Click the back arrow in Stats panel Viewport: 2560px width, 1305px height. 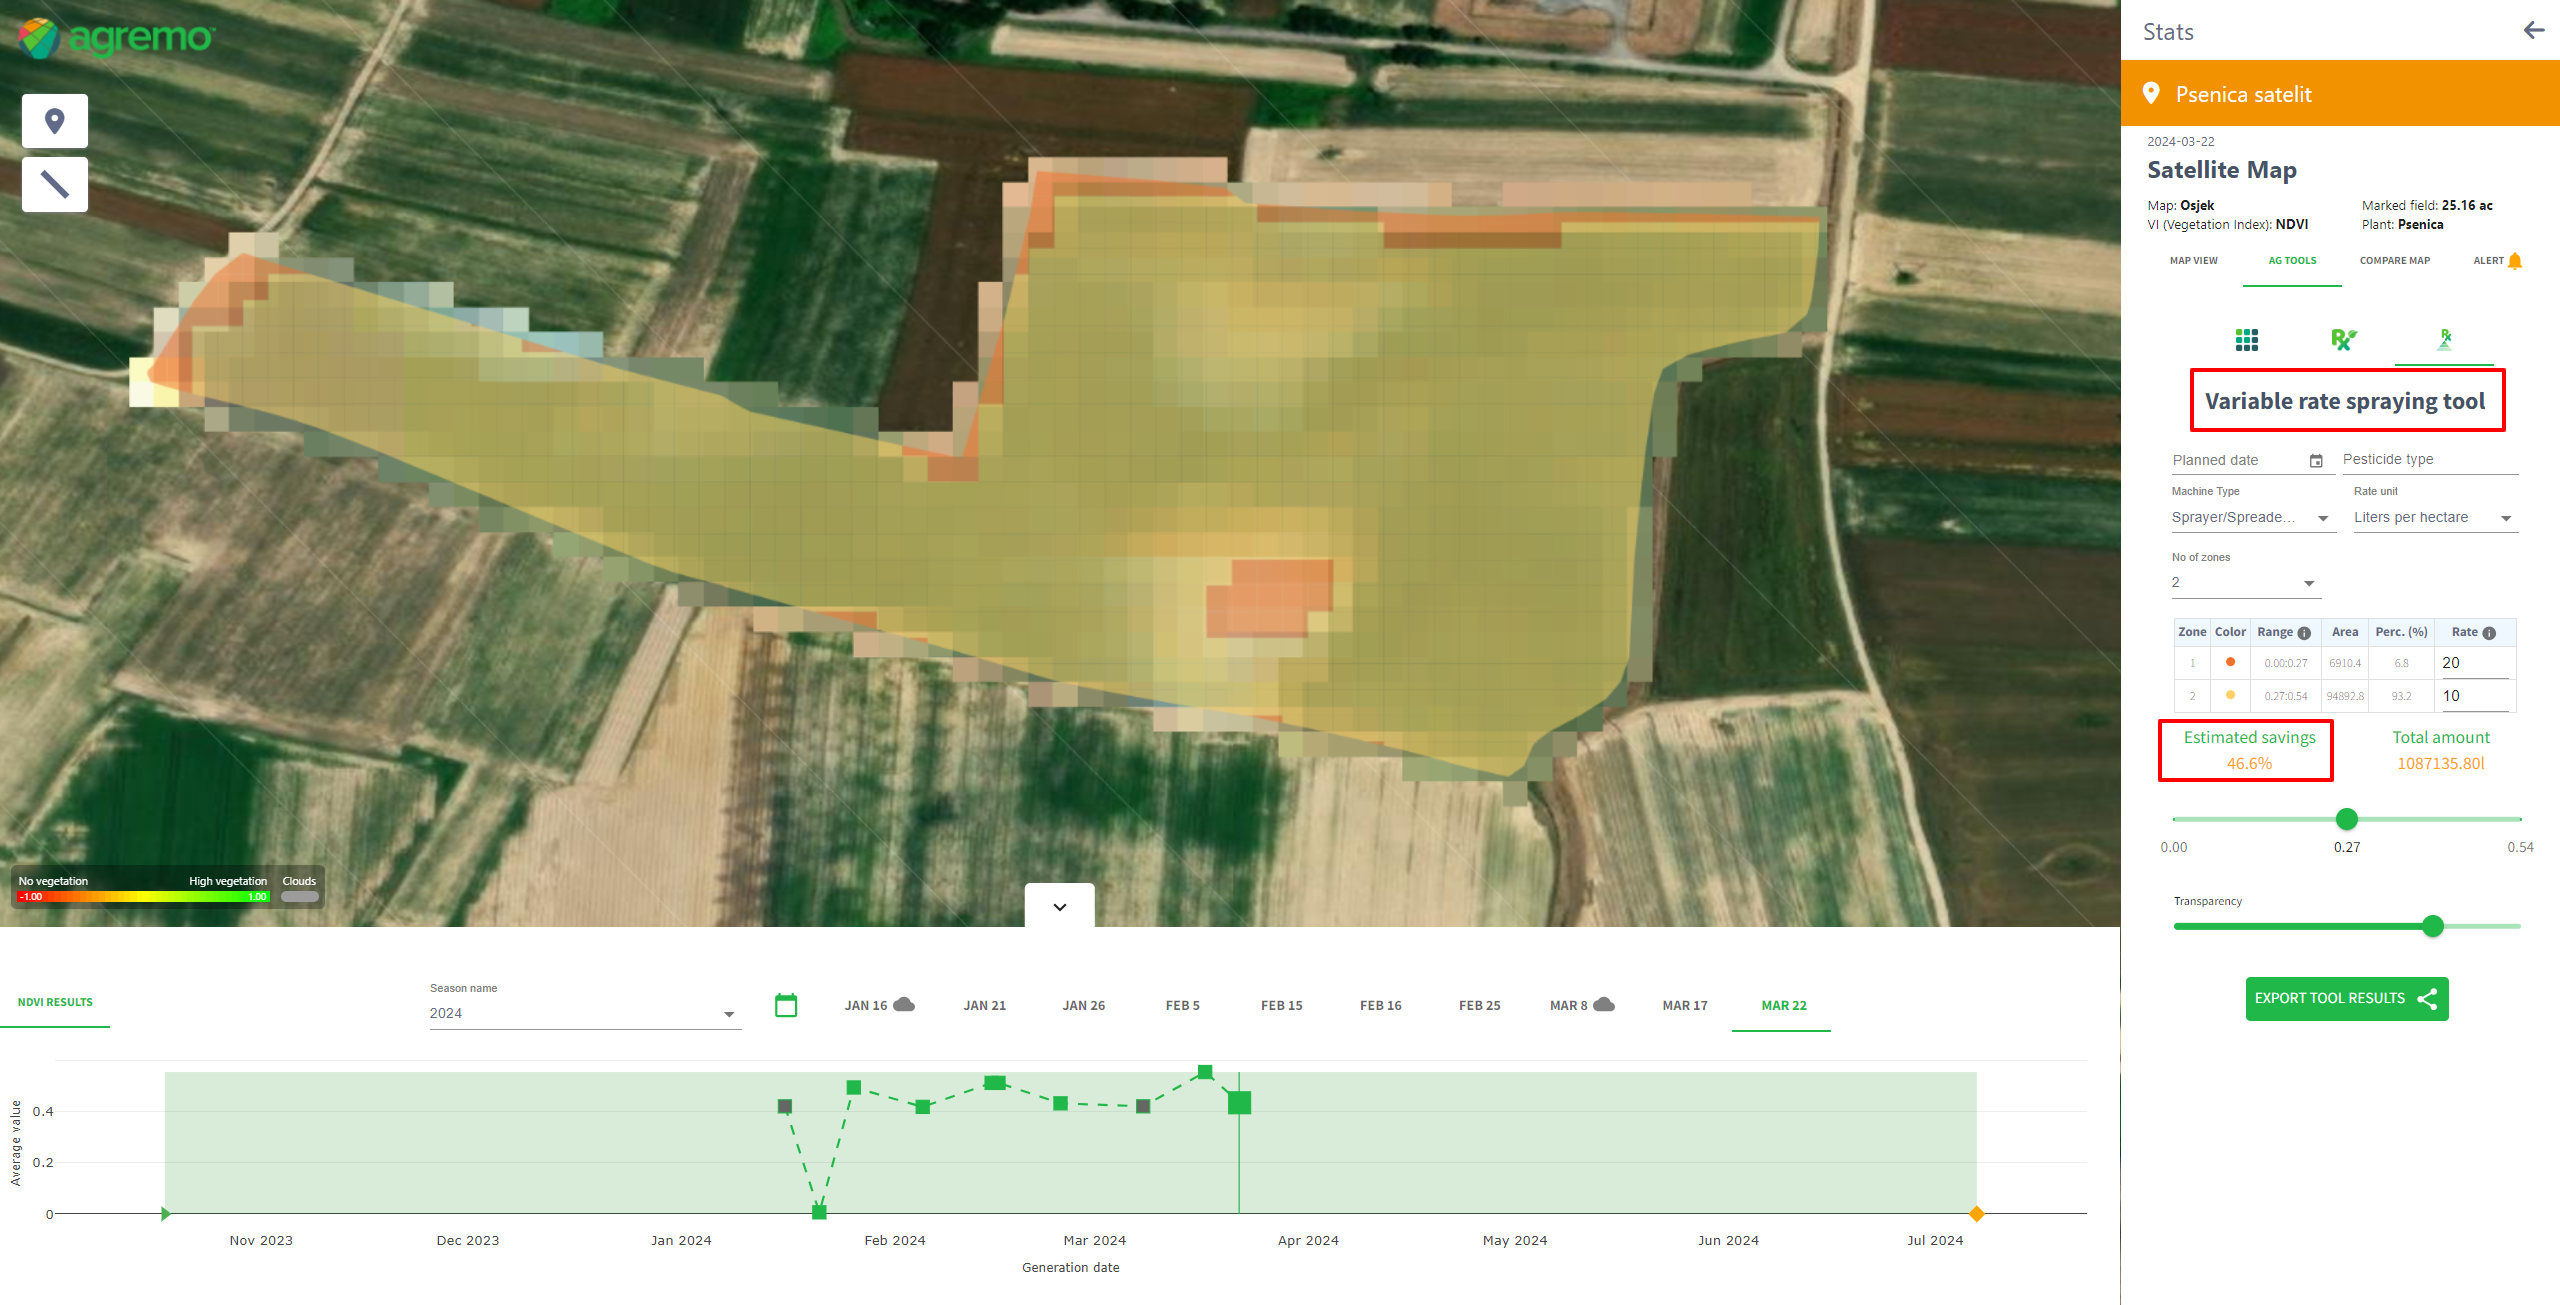tap(2533, 31)
